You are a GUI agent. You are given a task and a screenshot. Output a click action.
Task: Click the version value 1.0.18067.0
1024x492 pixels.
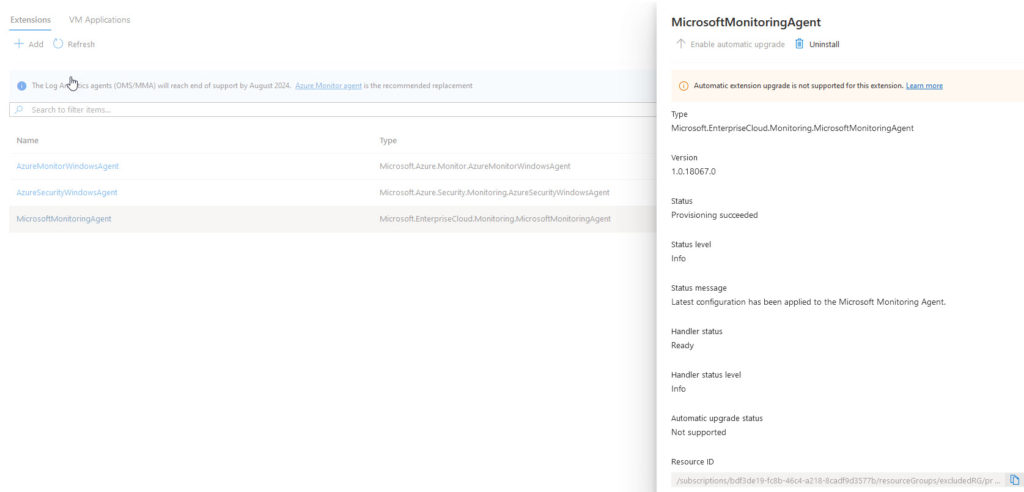point(694,171)
